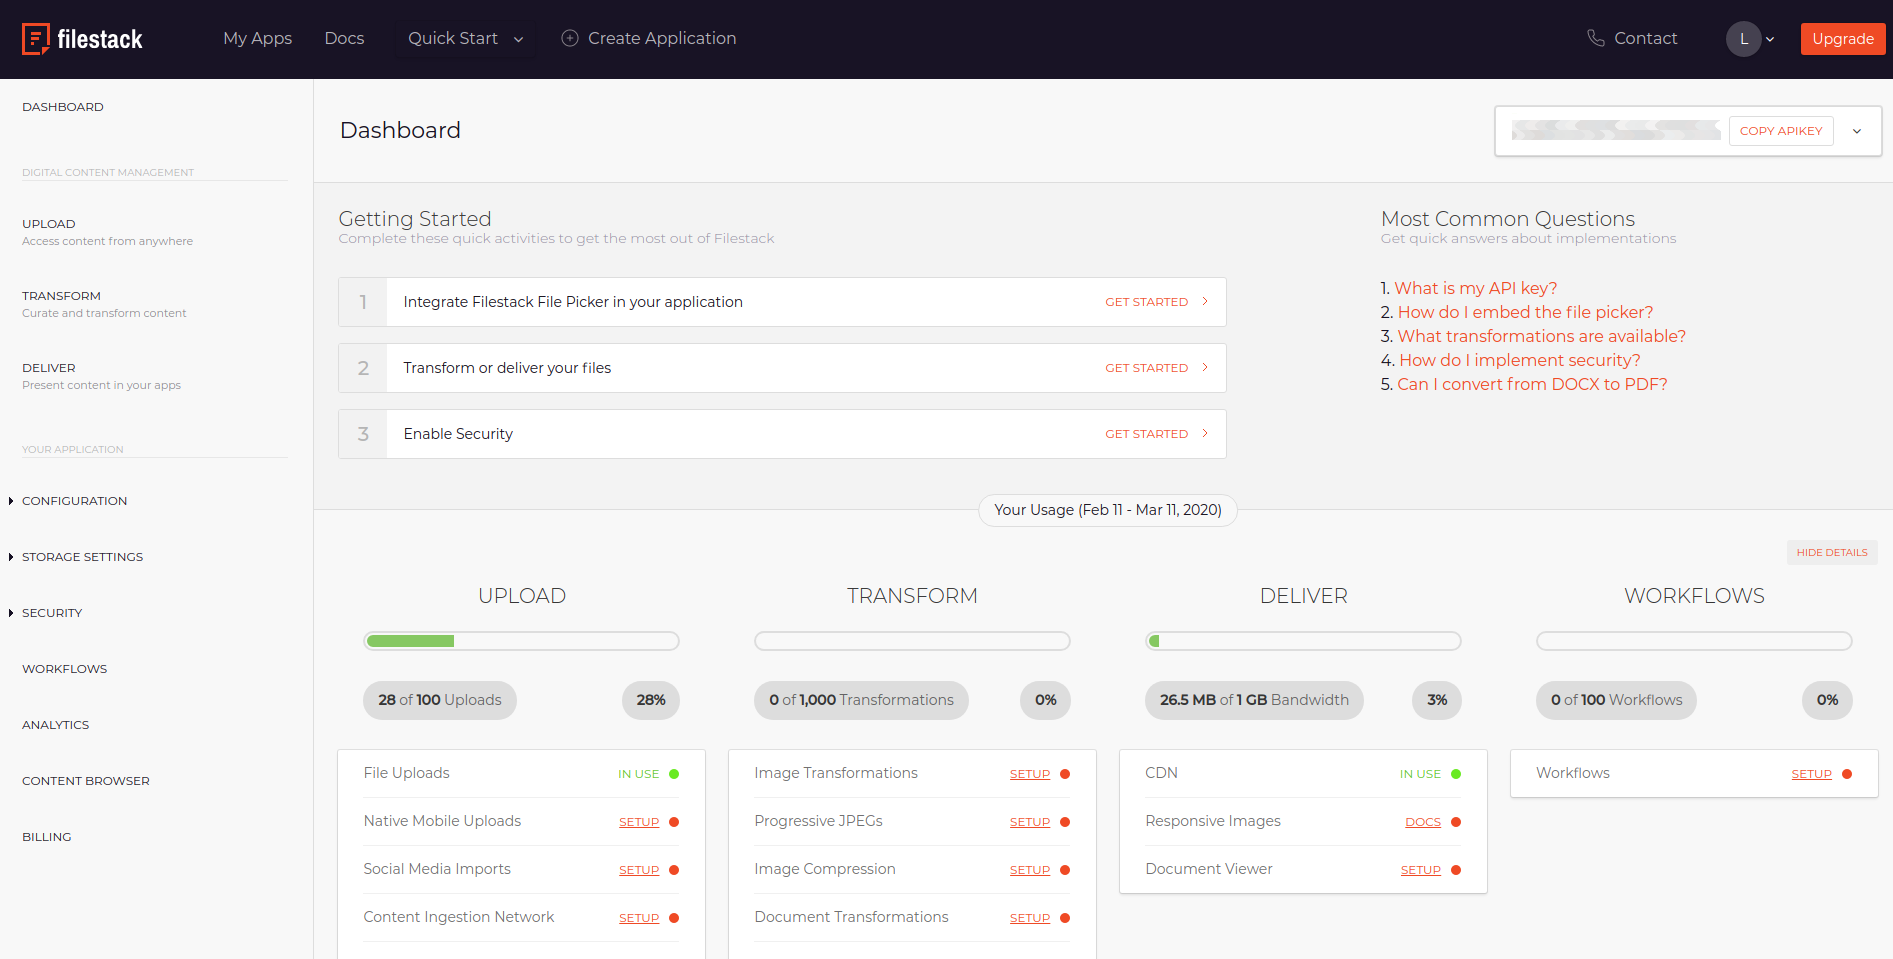Click the red status dot for Document Viewer
Image resolution: width=1893 pixels, height=959 pixels.
[x=1456, y=870]
